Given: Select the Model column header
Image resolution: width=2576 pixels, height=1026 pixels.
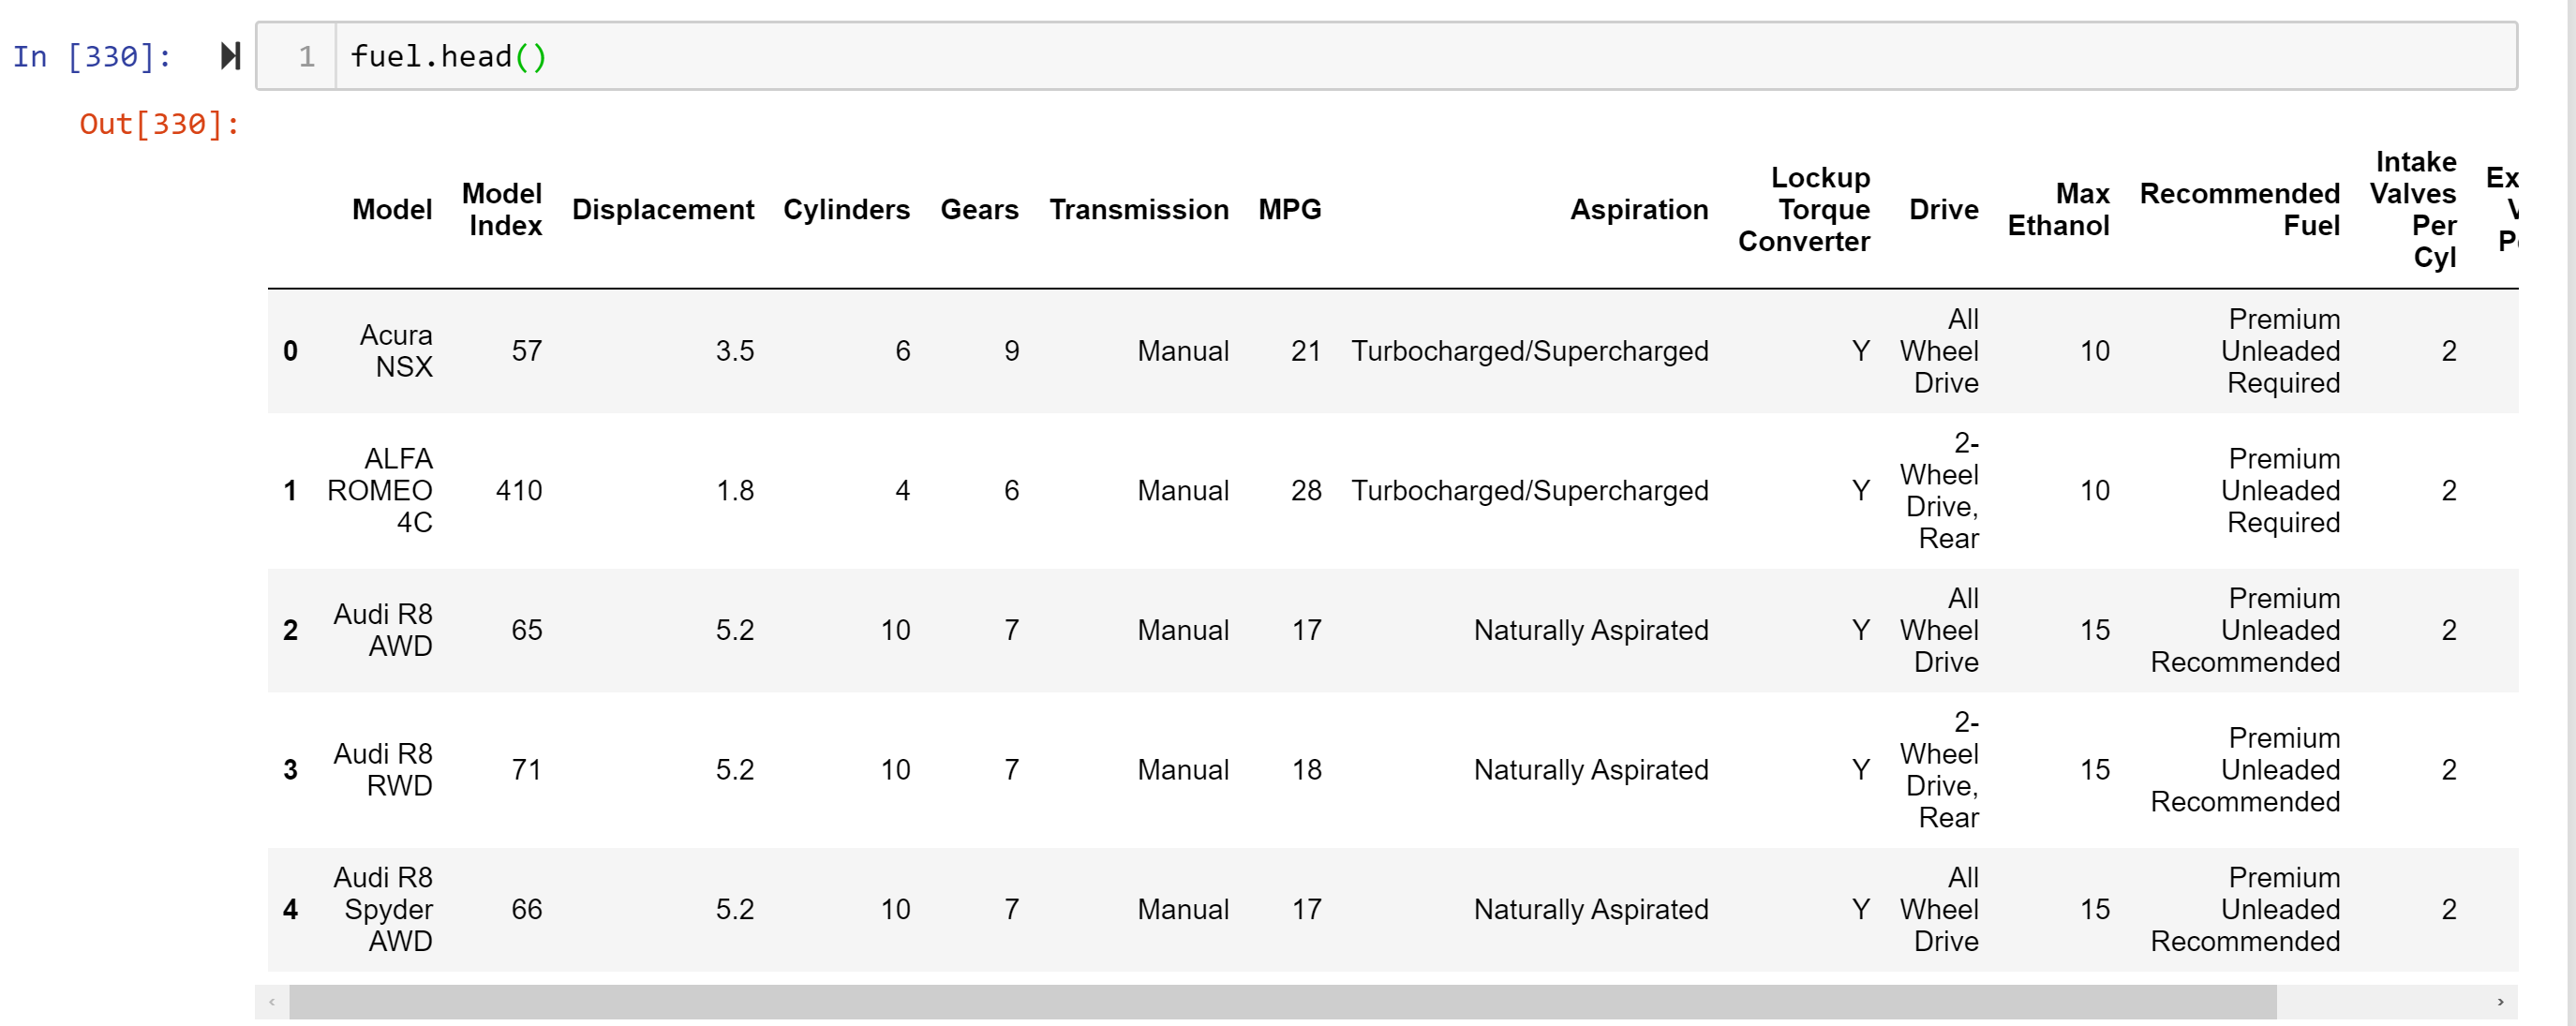Looking at the screenshot, I should point(392,209).
